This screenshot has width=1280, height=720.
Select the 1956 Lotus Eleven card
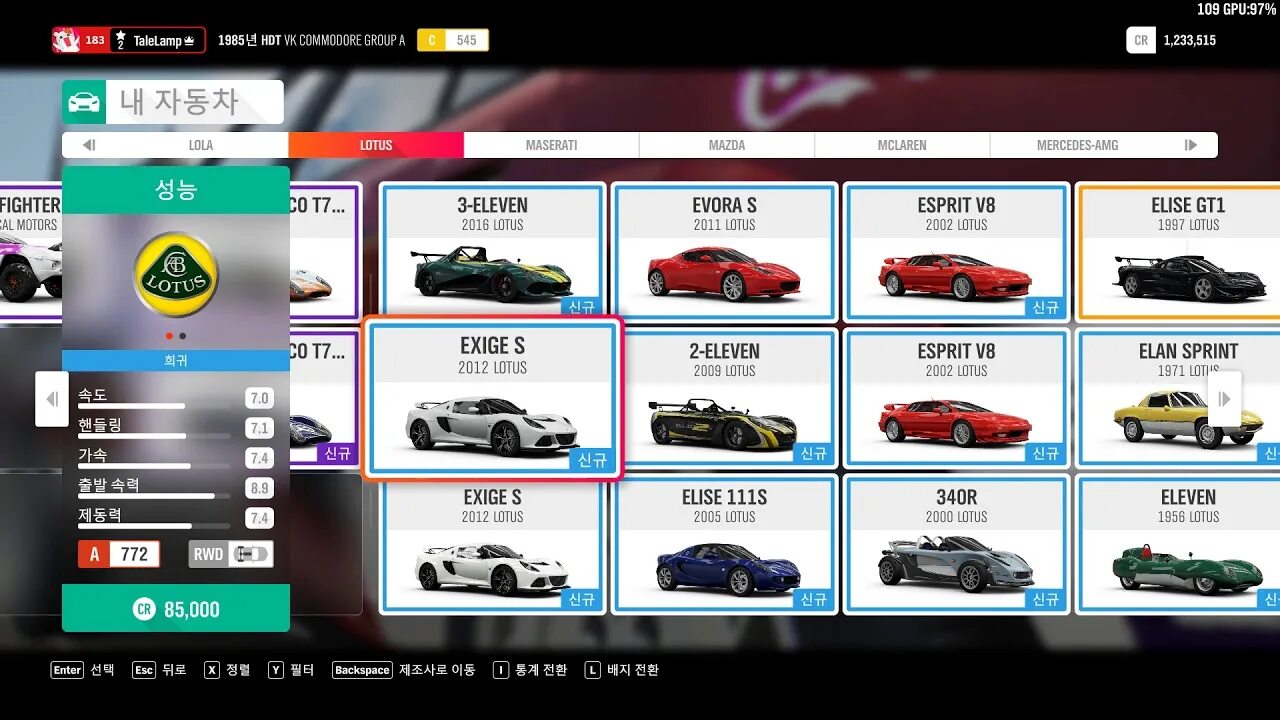click(x=1178, y=544)
